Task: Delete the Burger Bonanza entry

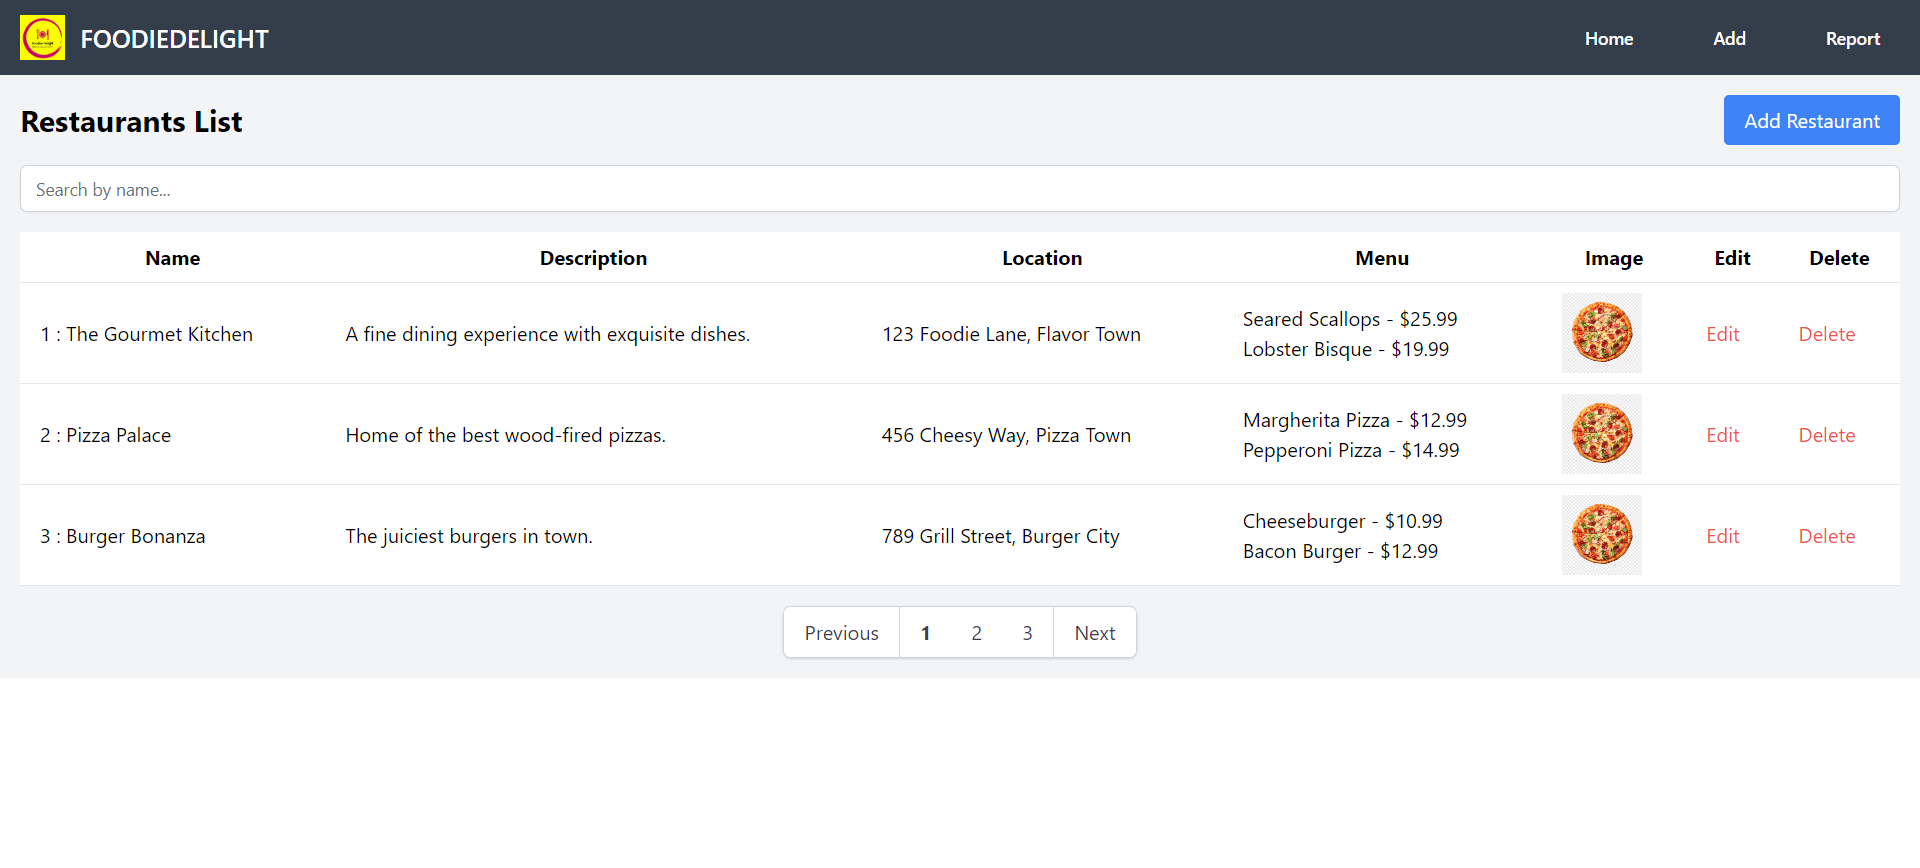Action: [1827, 536]
